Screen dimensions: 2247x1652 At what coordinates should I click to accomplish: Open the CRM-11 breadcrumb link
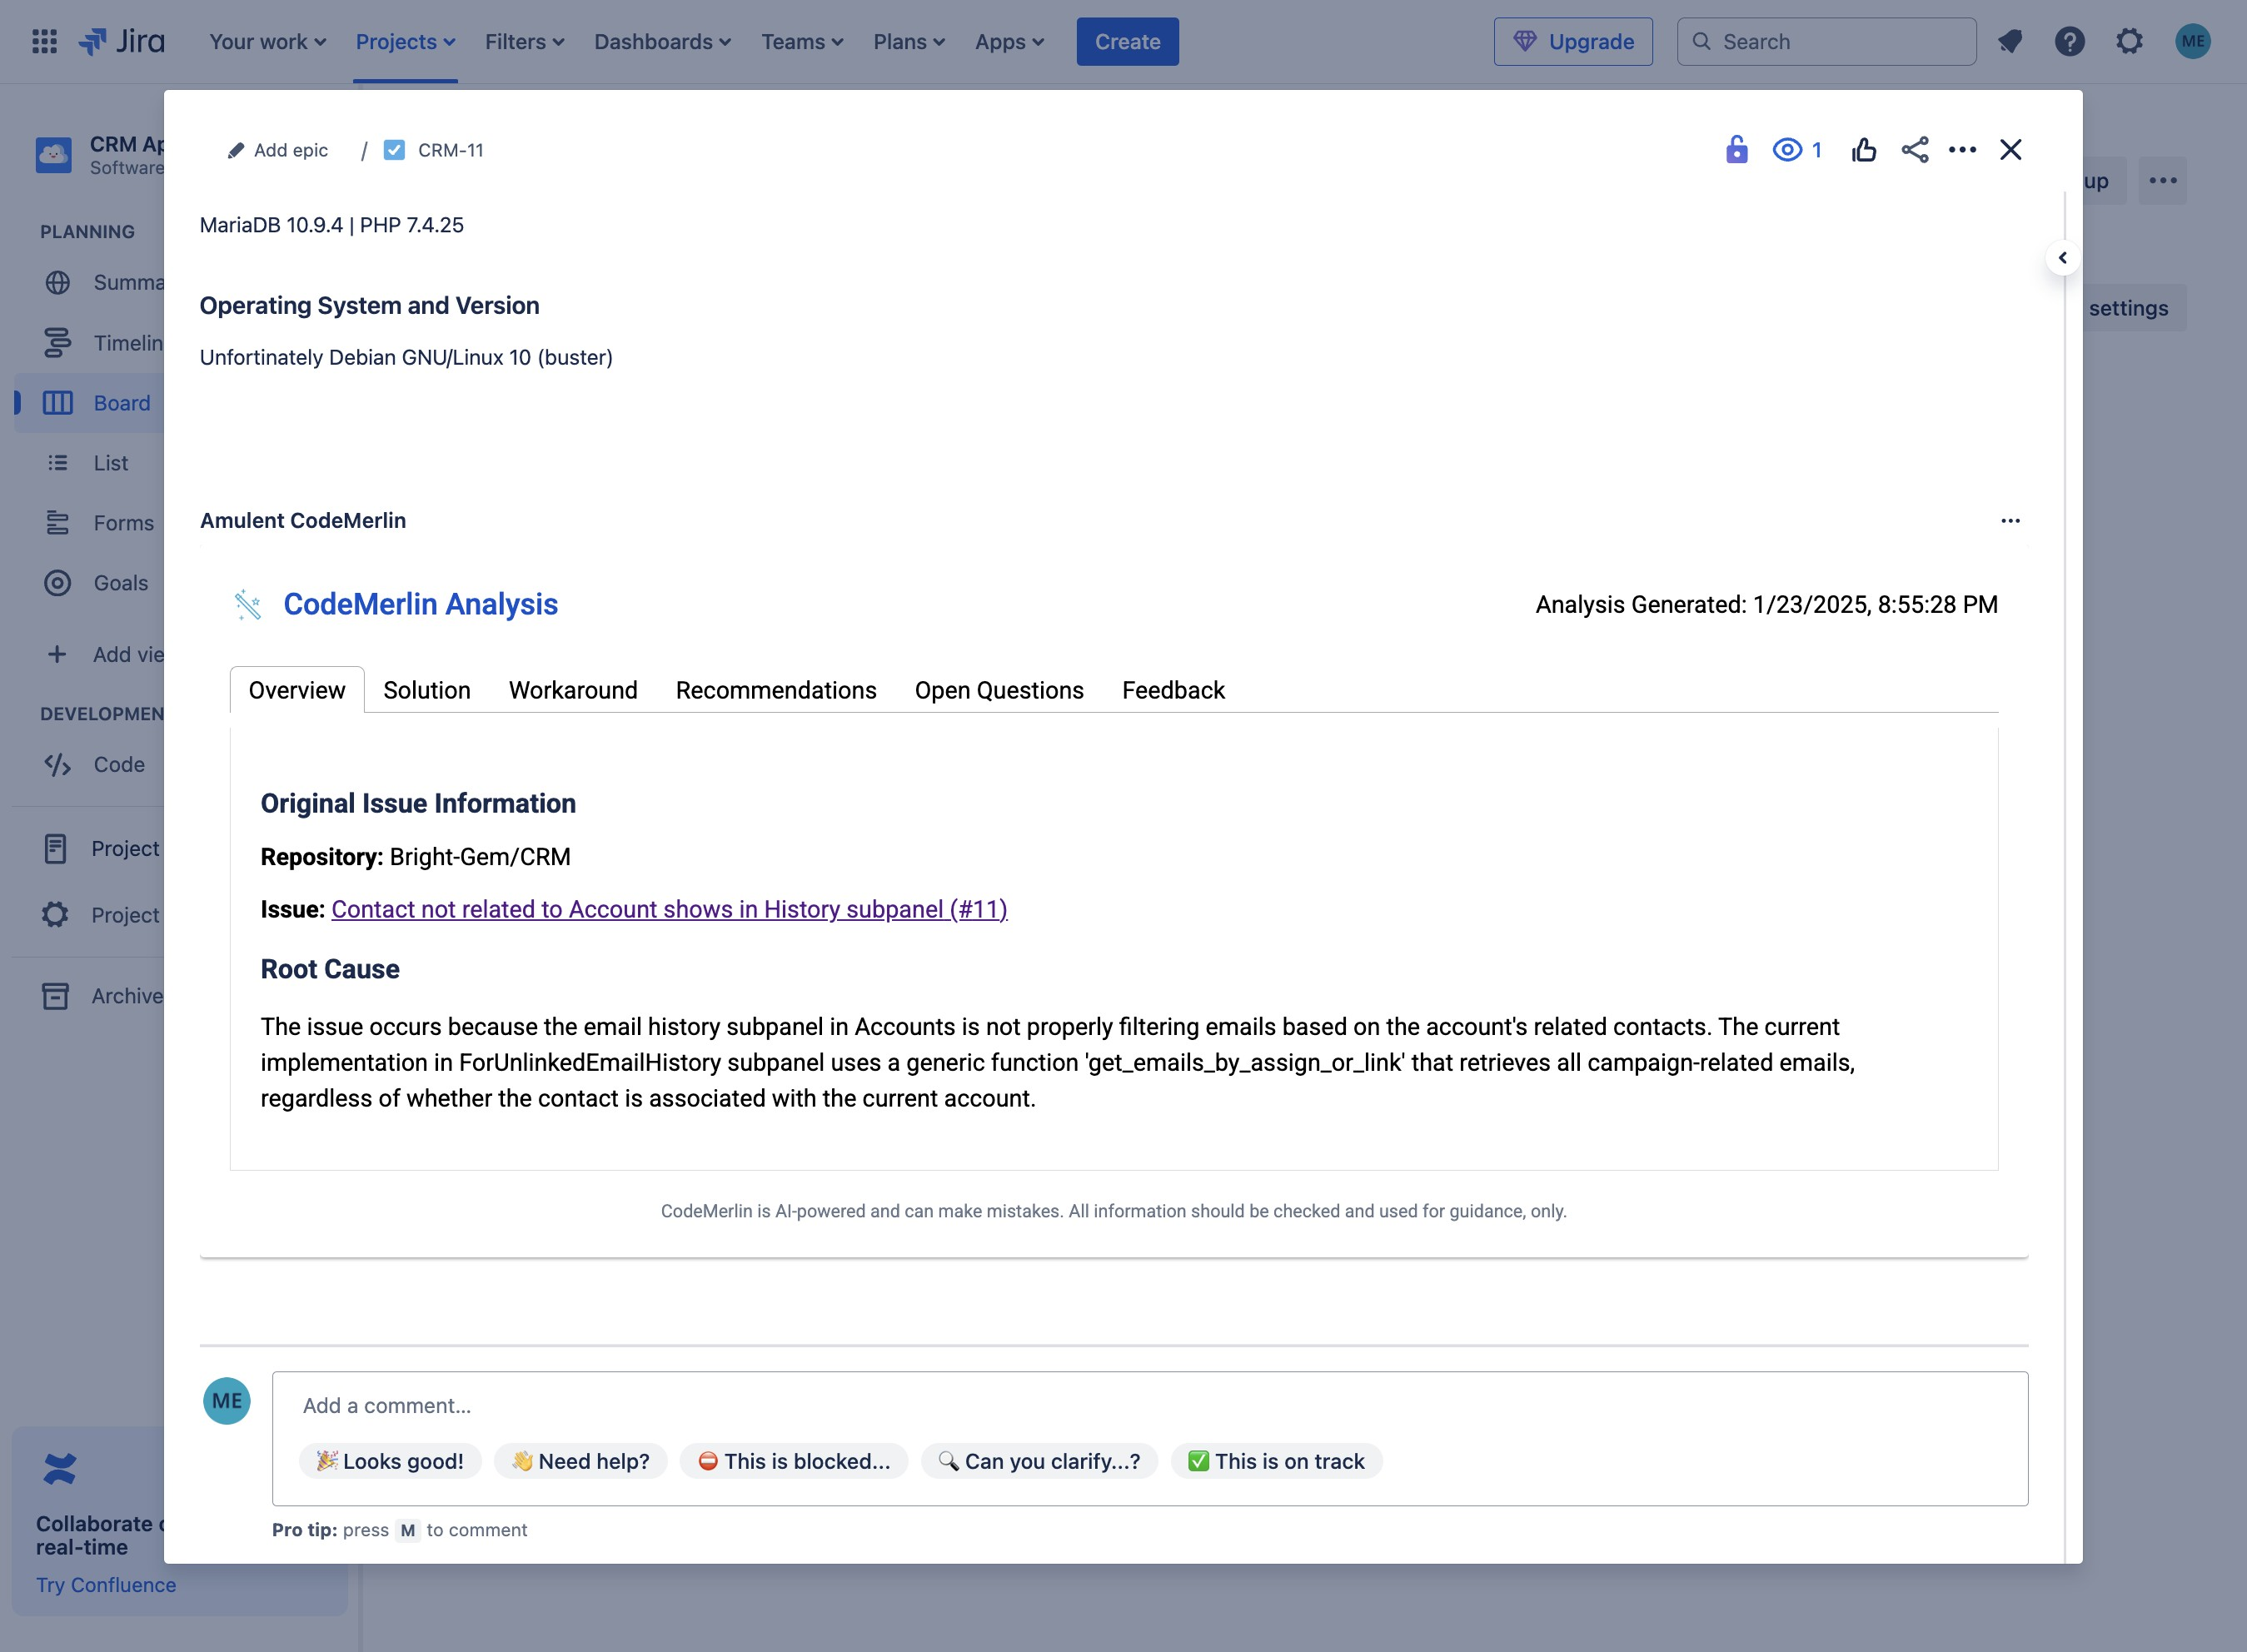[x=450, y=150]
